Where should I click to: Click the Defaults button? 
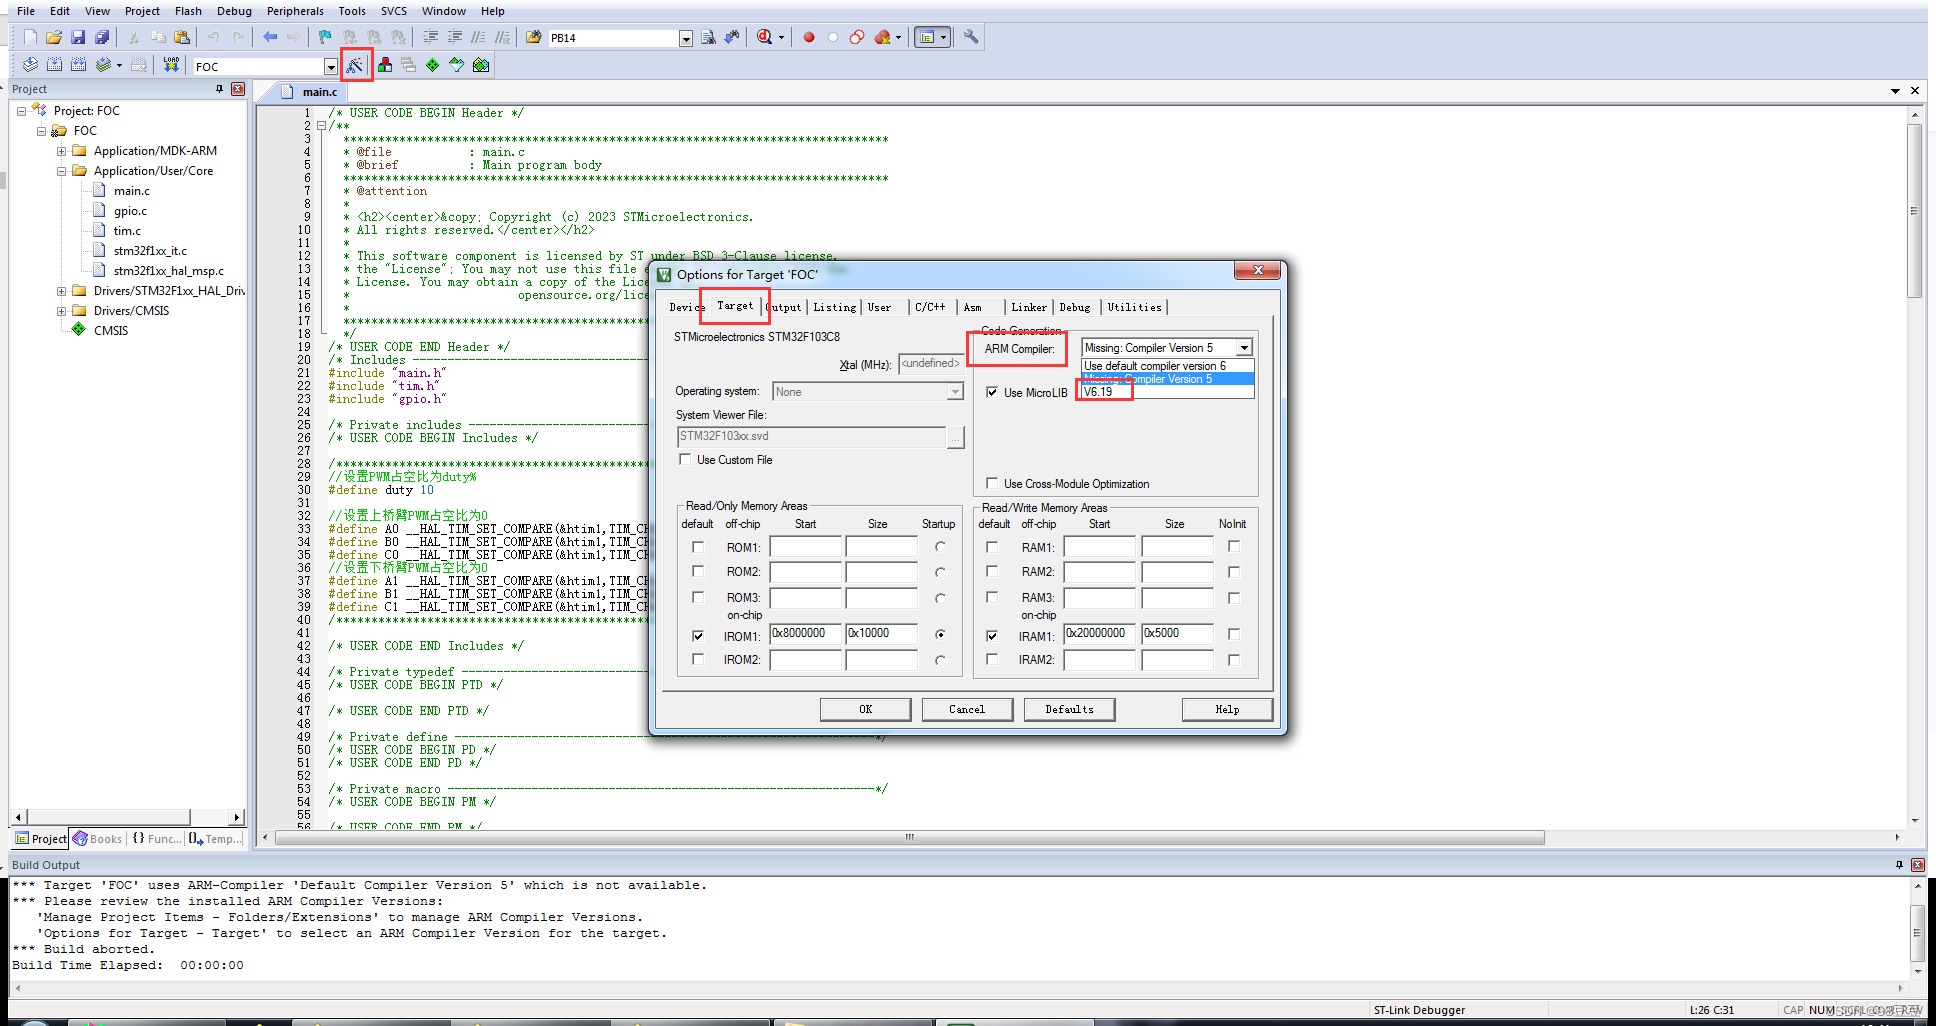(1070, 709)
